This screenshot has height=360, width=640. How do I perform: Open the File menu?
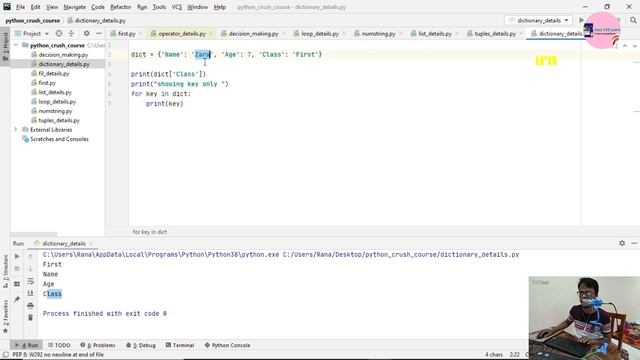[x=20, y=7]
